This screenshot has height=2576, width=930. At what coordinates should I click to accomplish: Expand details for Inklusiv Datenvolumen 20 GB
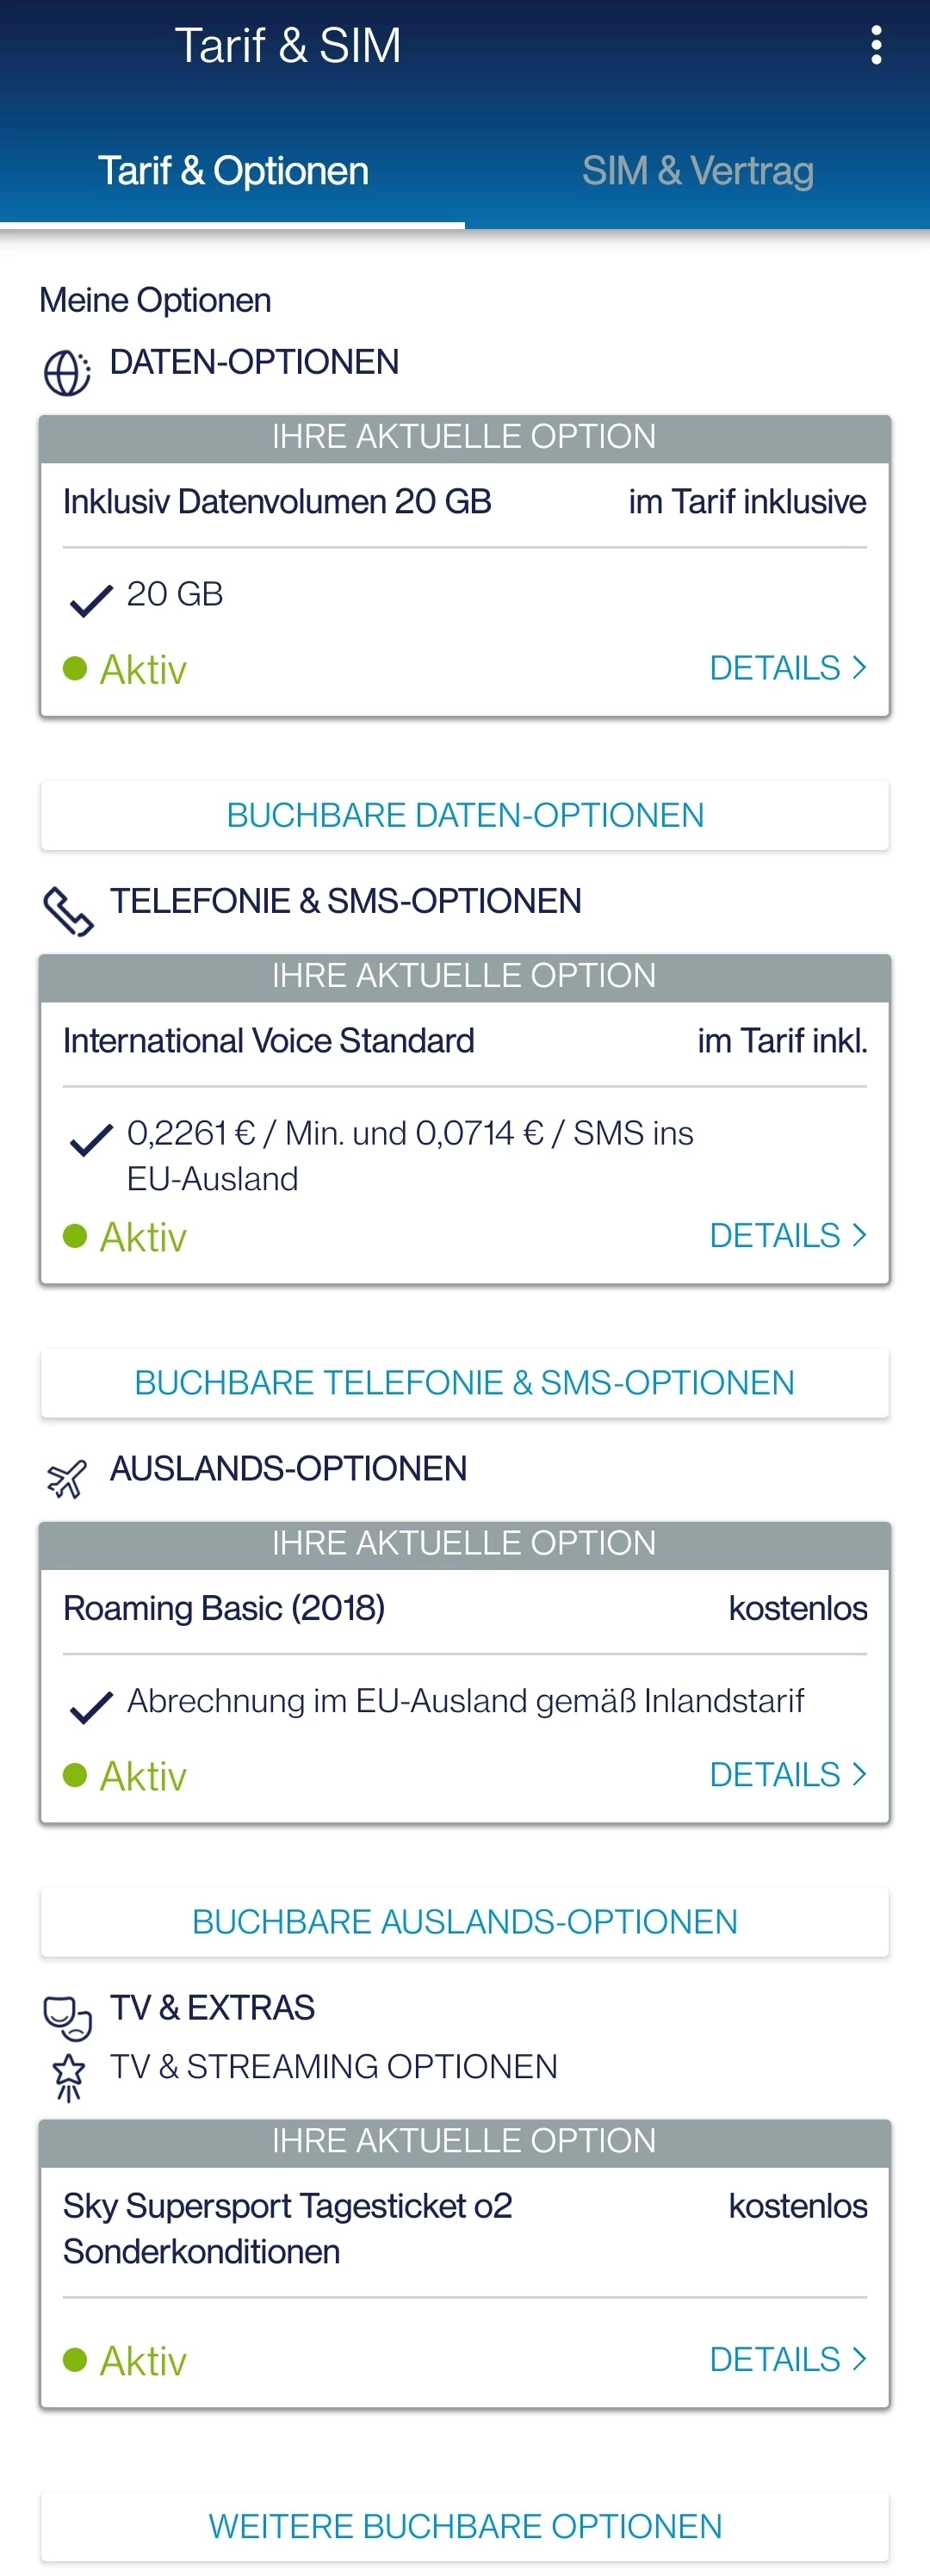(787, 668)
